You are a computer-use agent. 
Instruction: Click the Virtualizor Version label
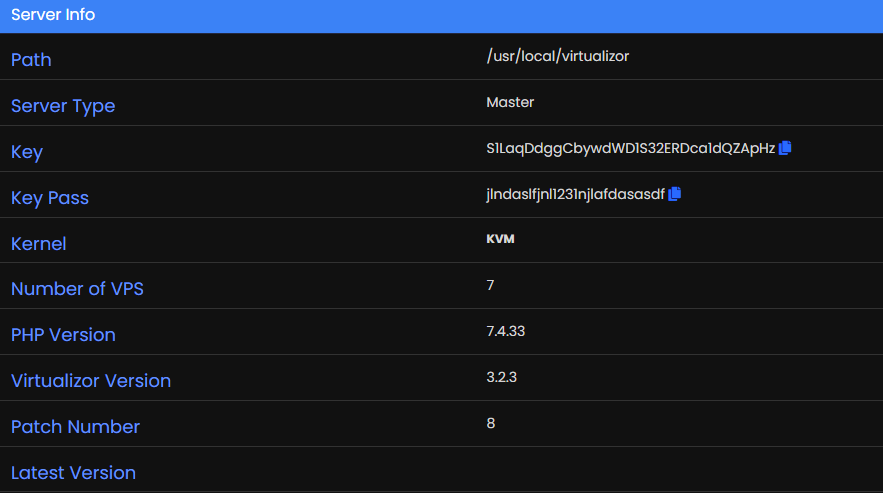point(91,381)
